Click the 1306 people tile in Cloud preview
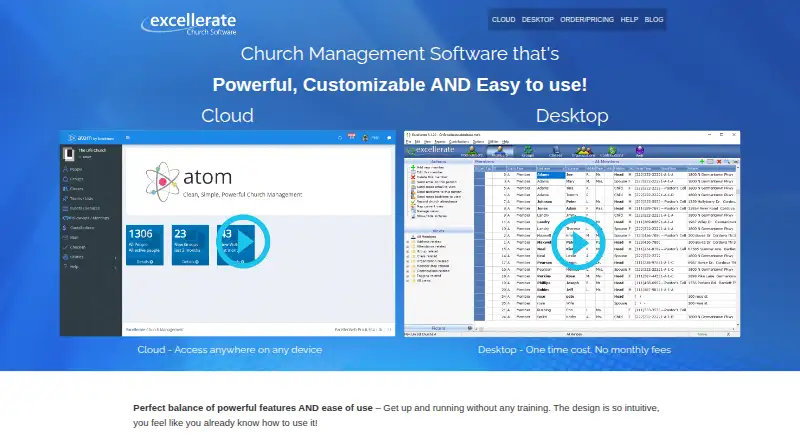The width and height of the screenshot is (800, 440). pos(145,245)
